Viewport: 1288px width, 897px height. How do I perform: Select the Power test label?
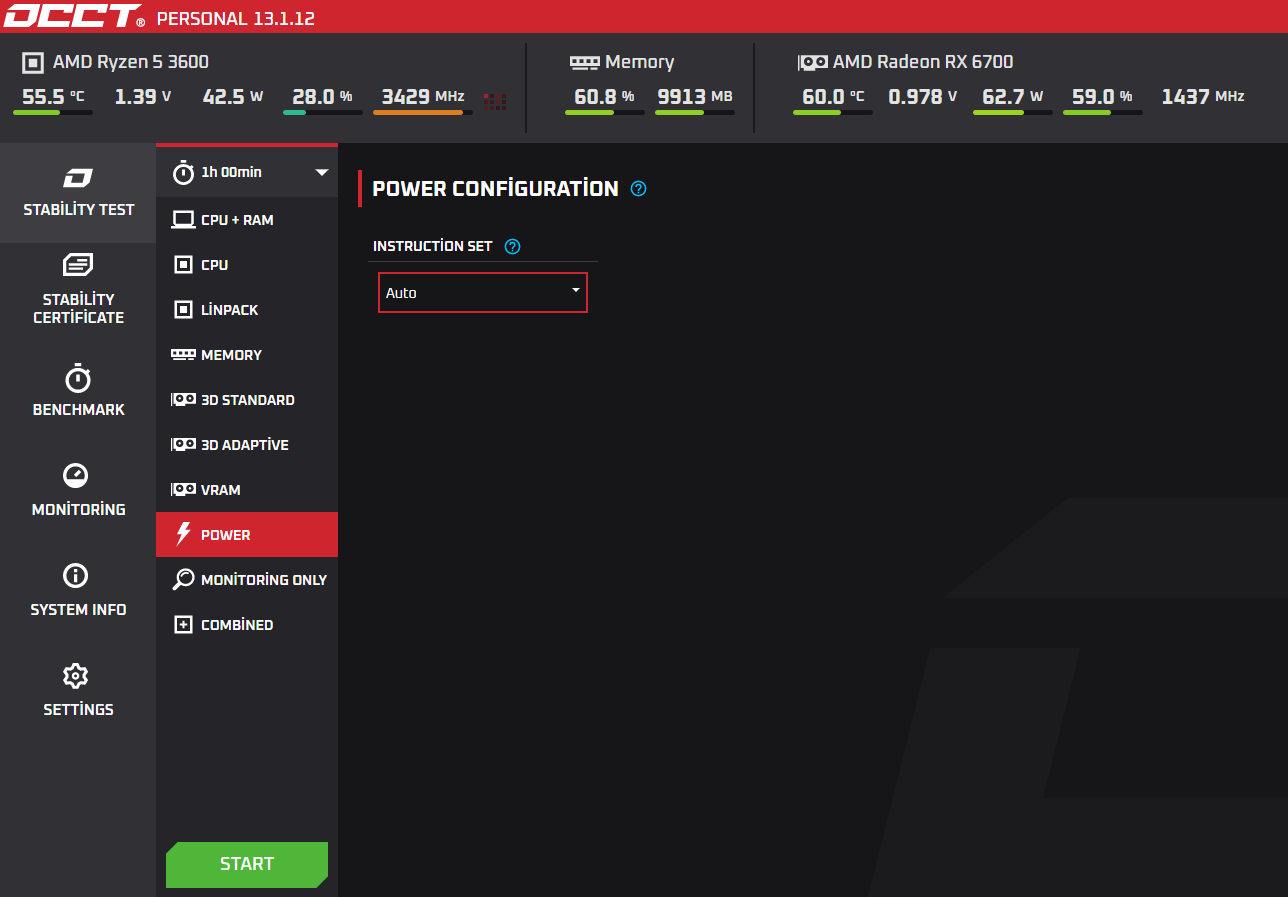click(x=226, y=535)
